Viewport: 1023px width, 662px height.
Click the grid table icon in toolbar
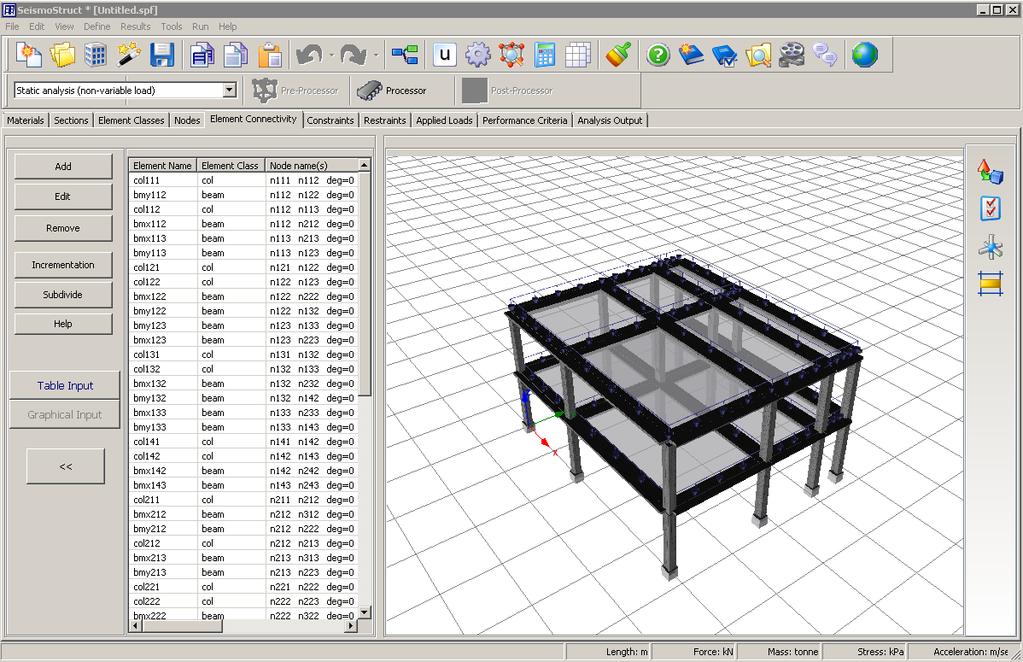point(577,55)
